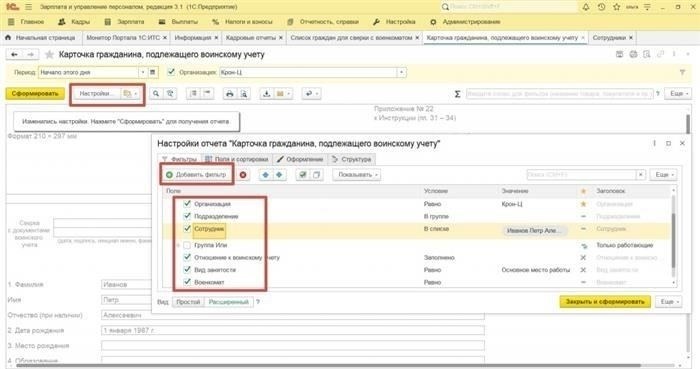Open calendar picker next to Период field
This screenshot has width=700, height=369.
[x=153, y=72]
